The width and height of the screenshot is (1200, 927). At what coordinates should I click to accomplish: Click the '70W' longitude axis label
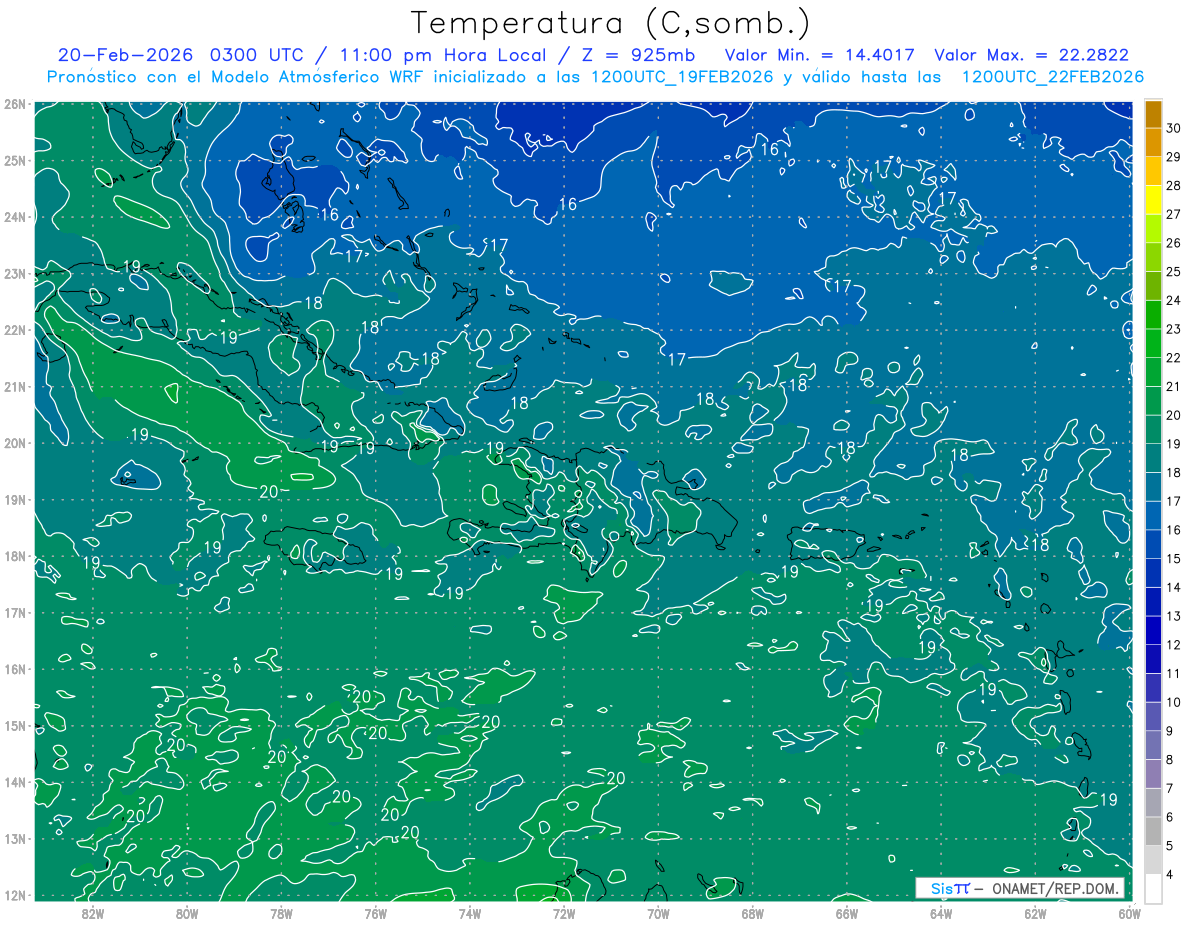(658, 913)
